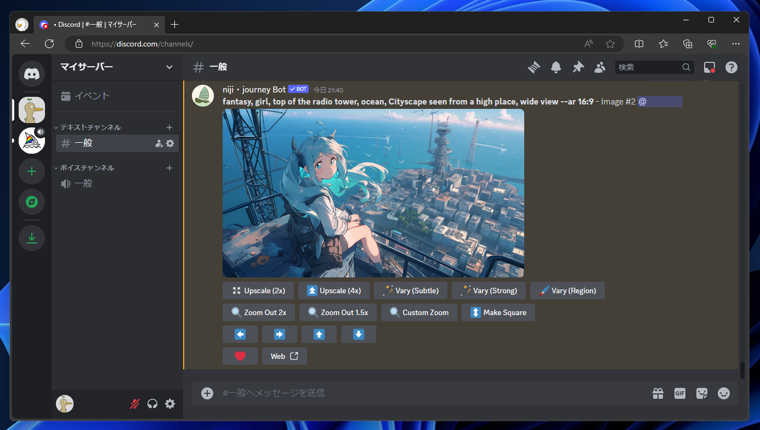Click Custom Zoom button

point(419,313)
